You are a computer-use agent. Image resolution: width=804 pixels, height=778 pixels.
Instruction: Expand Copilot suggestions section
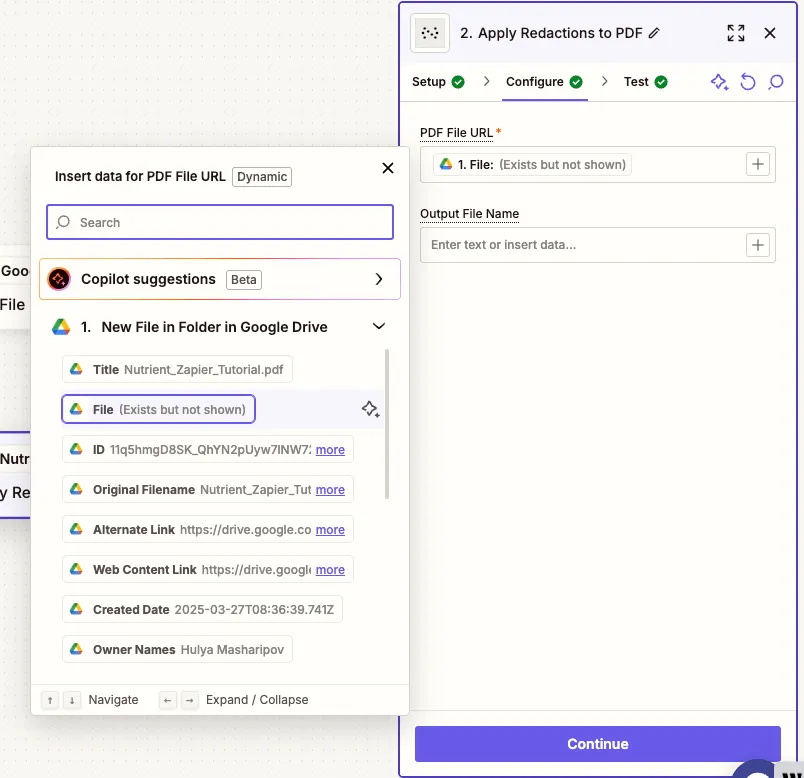click(378, 279)
